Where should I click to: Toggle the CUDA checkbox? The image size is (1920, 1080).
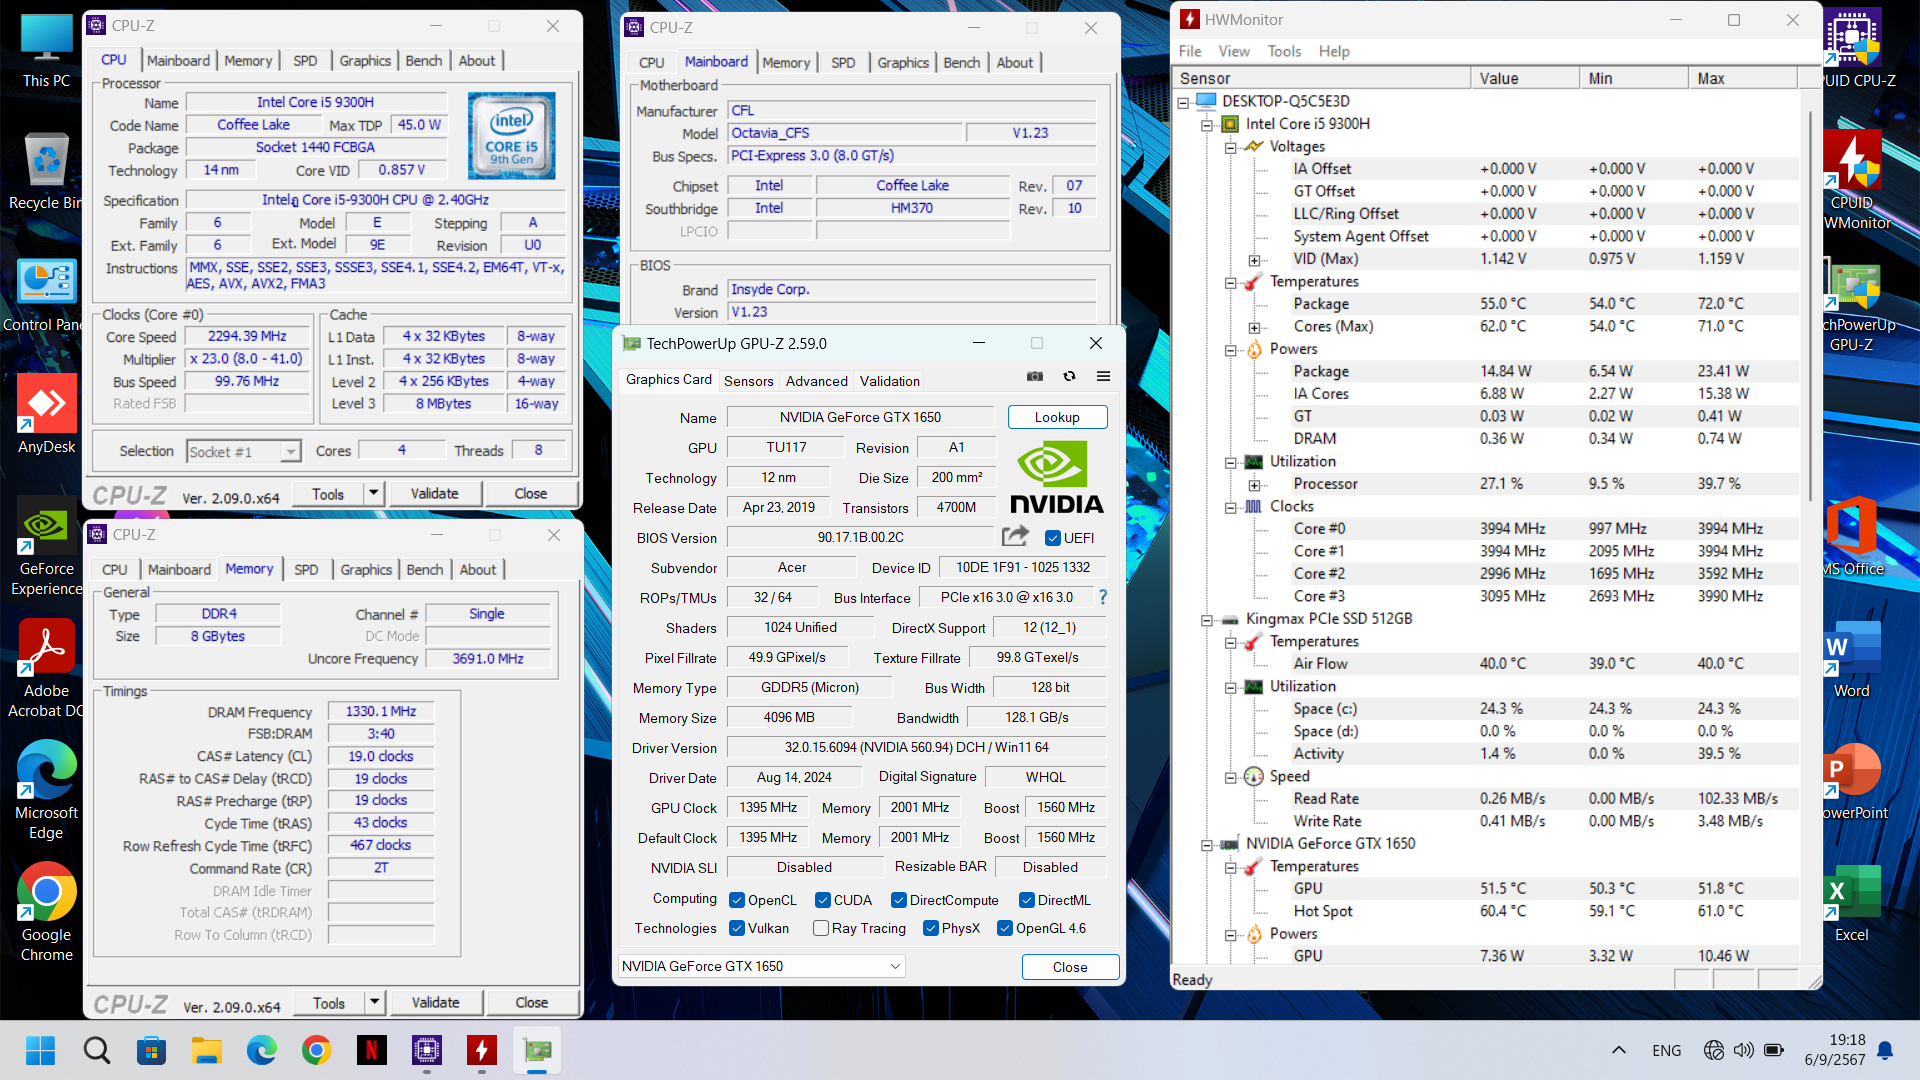pos(823,900)
